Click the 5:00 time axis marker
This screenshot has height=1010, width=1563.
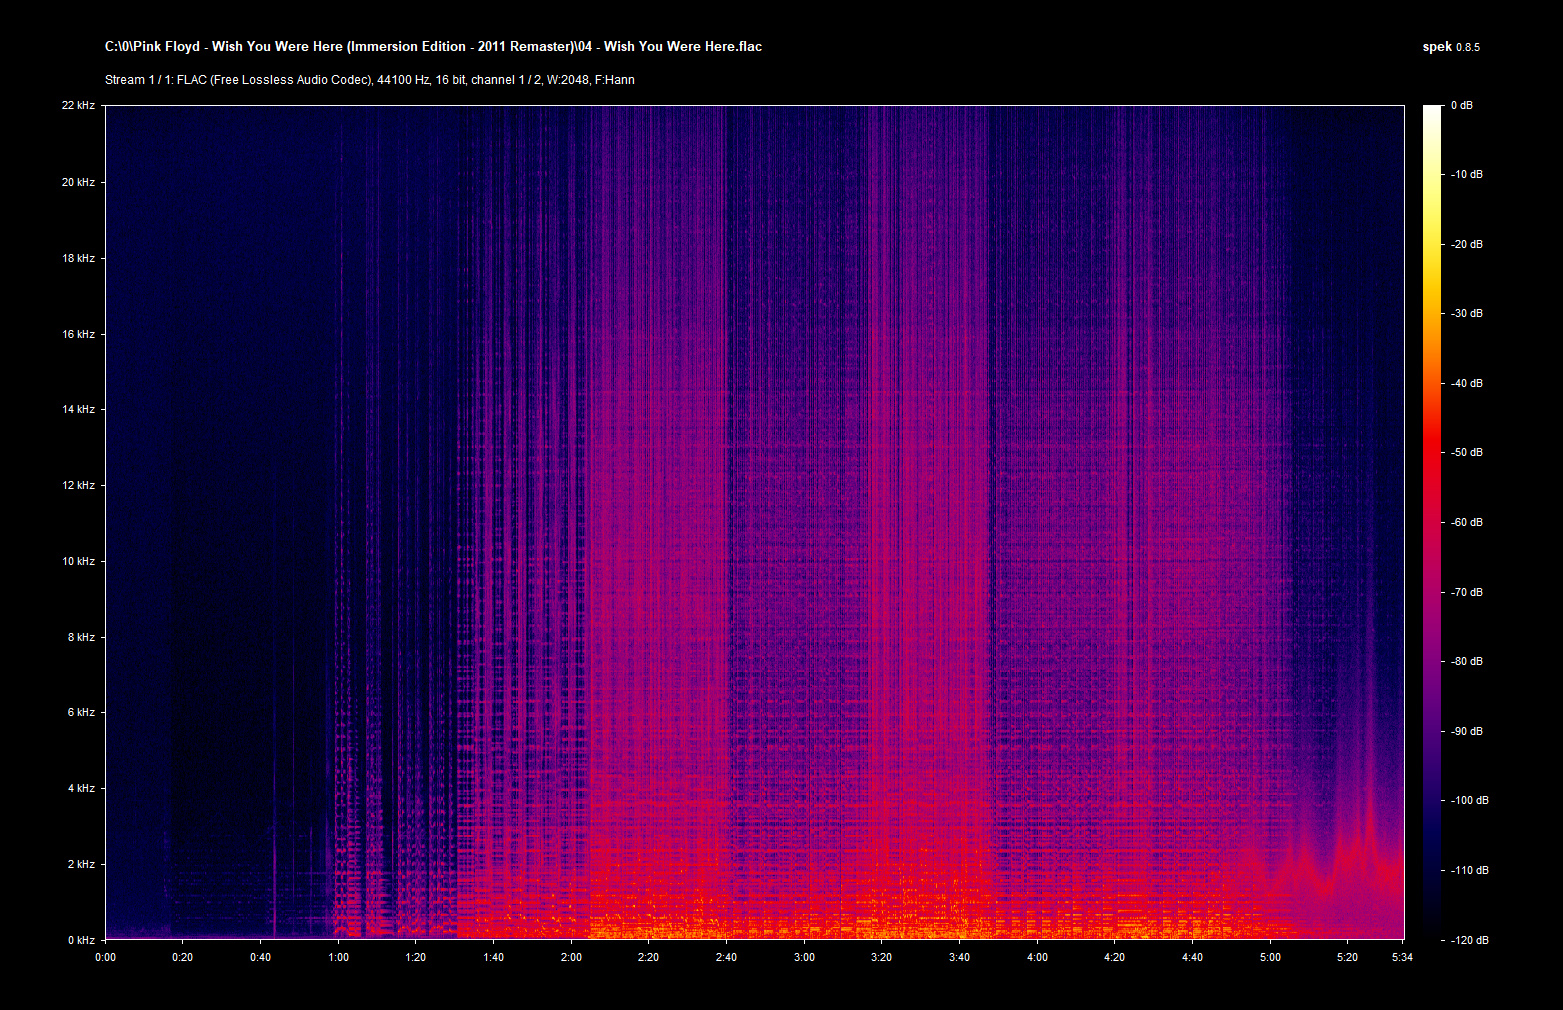[x=1270, y=957]
